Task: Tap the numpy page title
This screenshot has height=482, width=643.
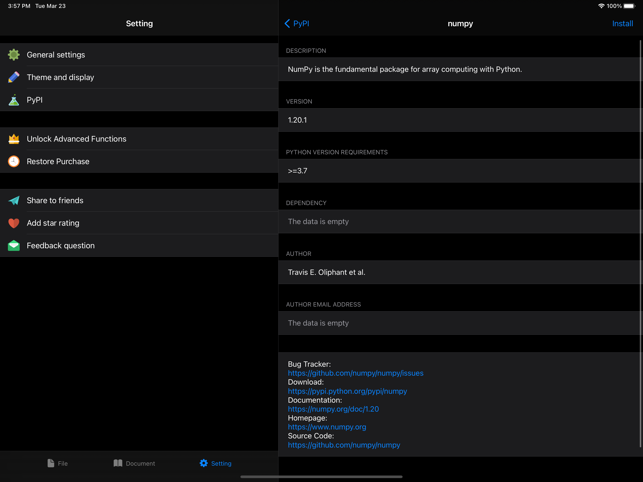Action: pos(460,23)
